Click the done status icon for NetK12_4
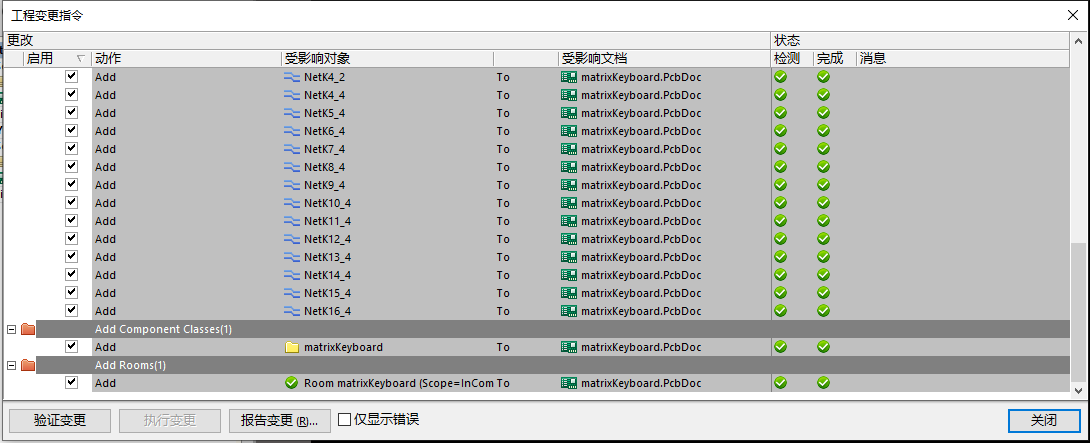The height and width of the screenshot is (443, 1090). pyautogui.click(x=823, y=239)
